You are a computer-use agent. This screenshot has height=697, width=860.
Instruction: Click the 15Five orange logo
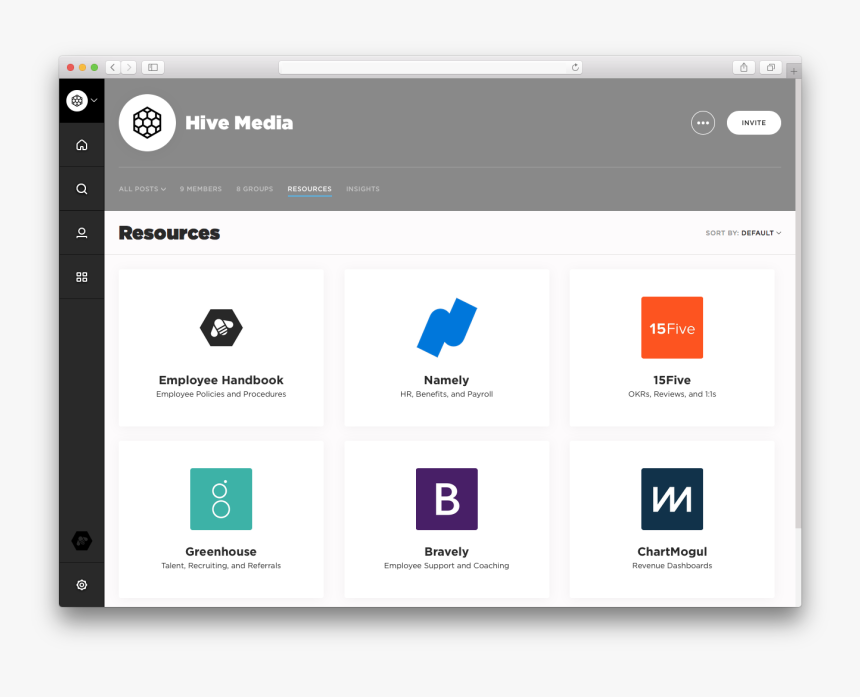tap(672, 327)
